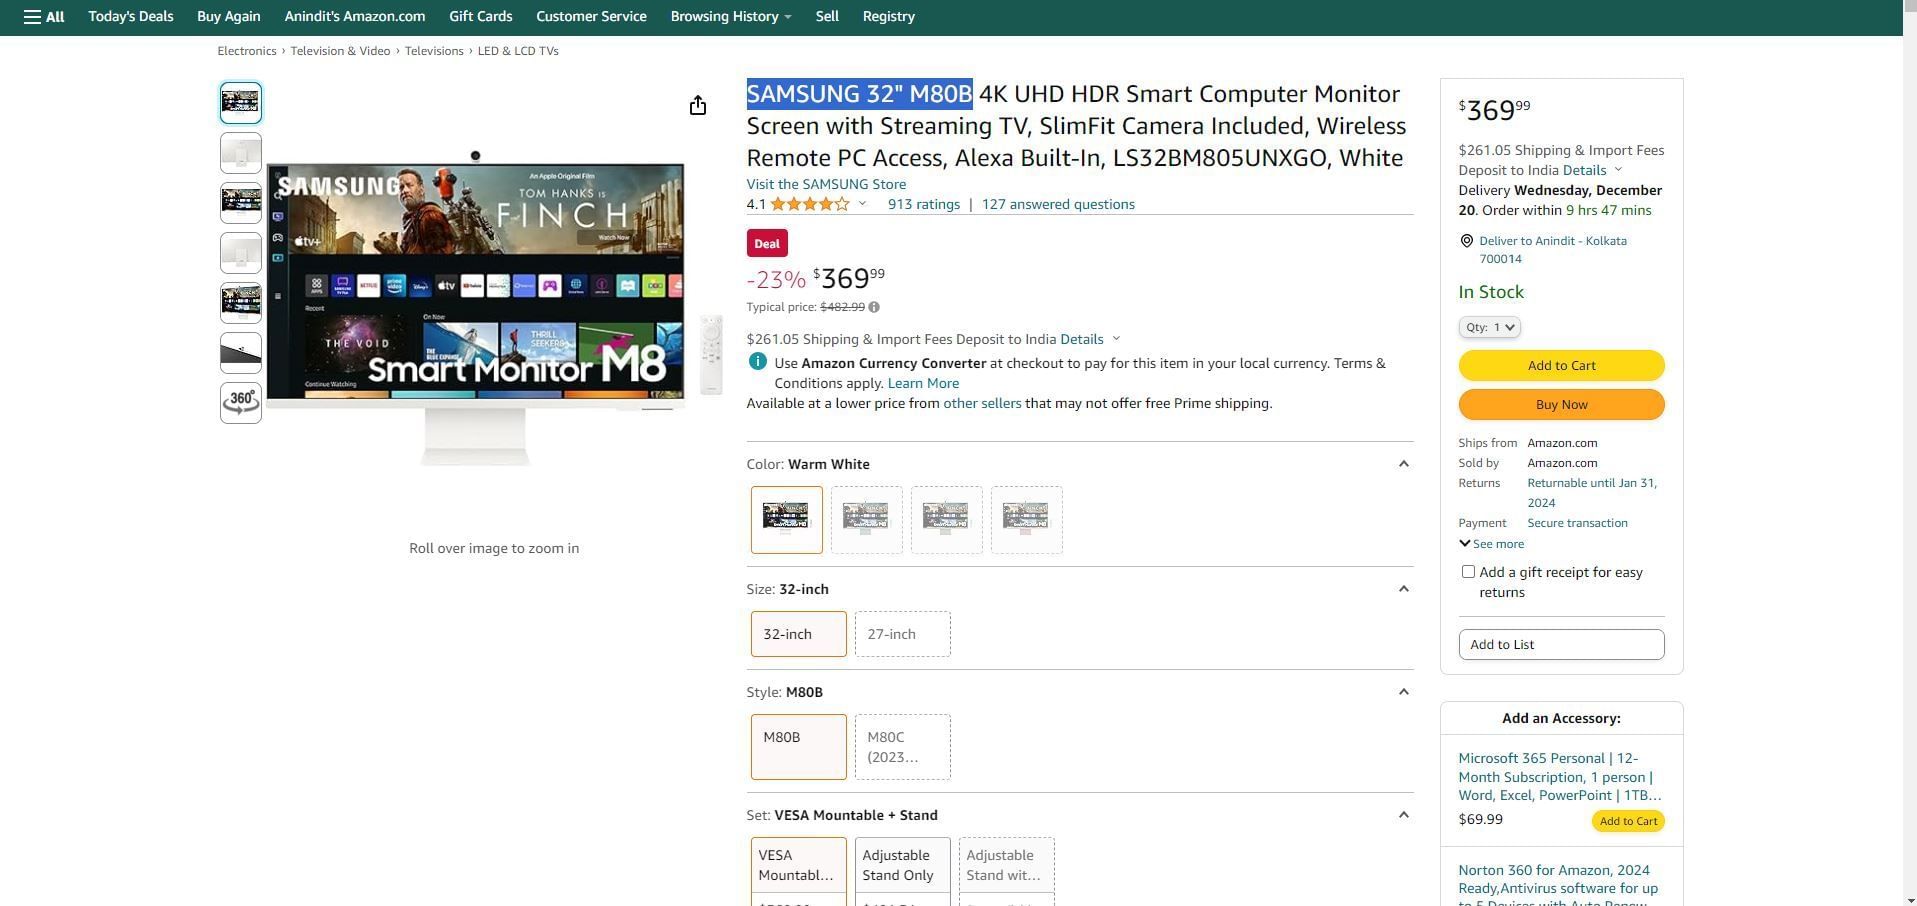Viewport: 1917px width, 906px height.
Task: Click the Add to List field
Action: pos(1560,645)
